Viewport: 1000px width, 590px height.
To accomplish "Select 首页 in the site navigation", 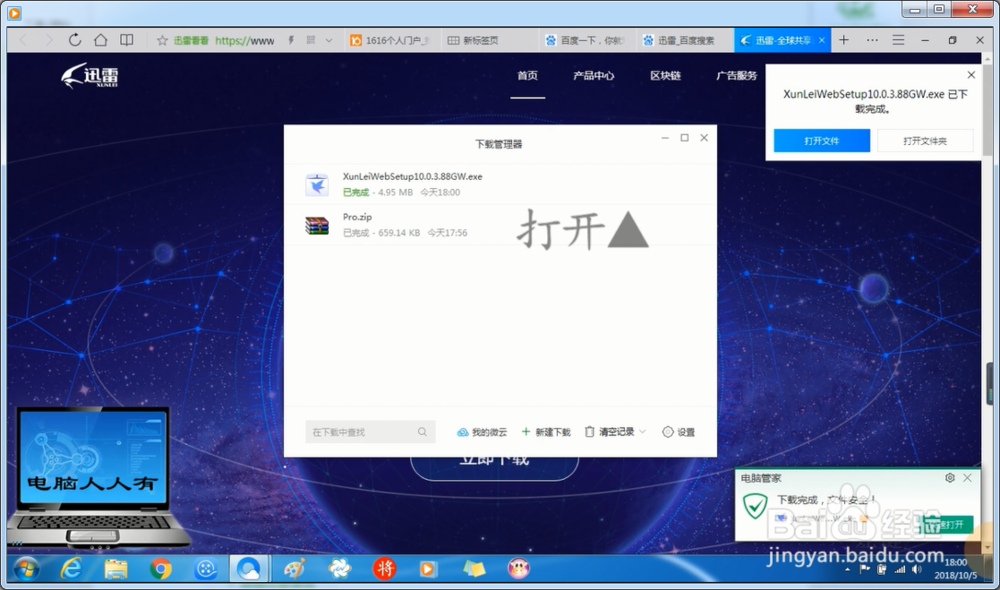I will [527, 75].
